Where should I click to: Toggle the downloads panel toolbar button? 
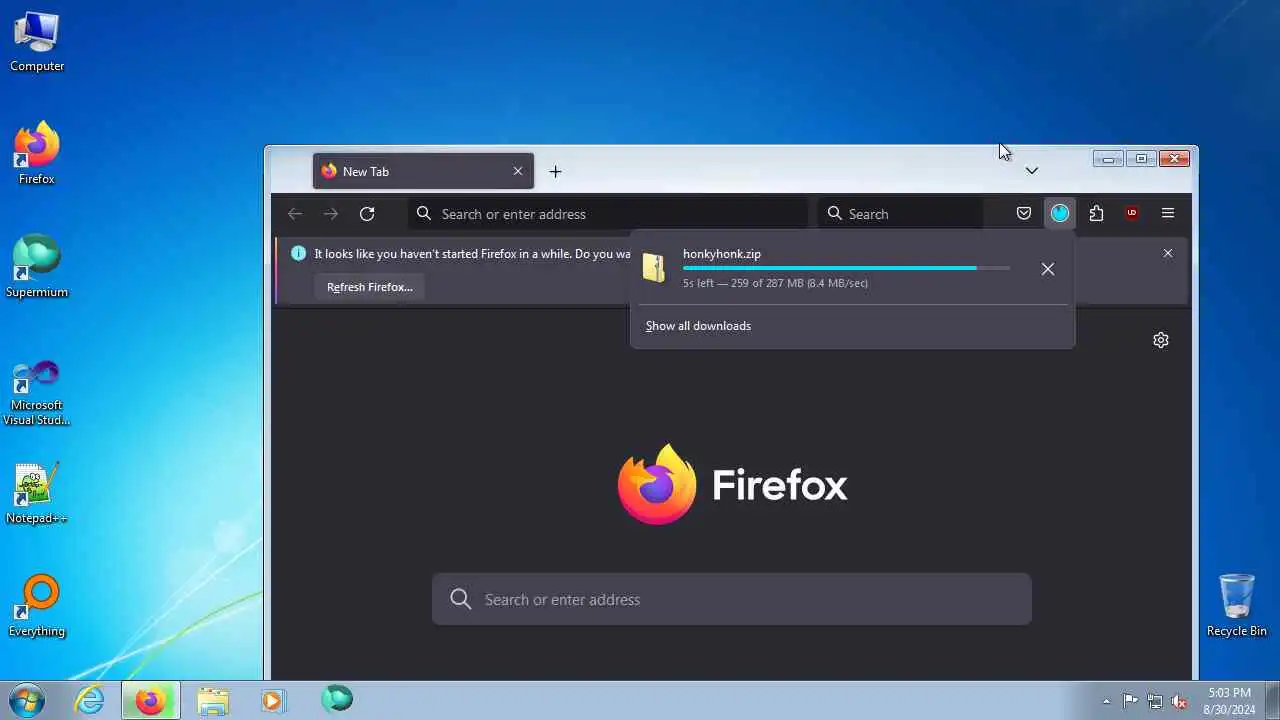click(x=1060, y=213)
